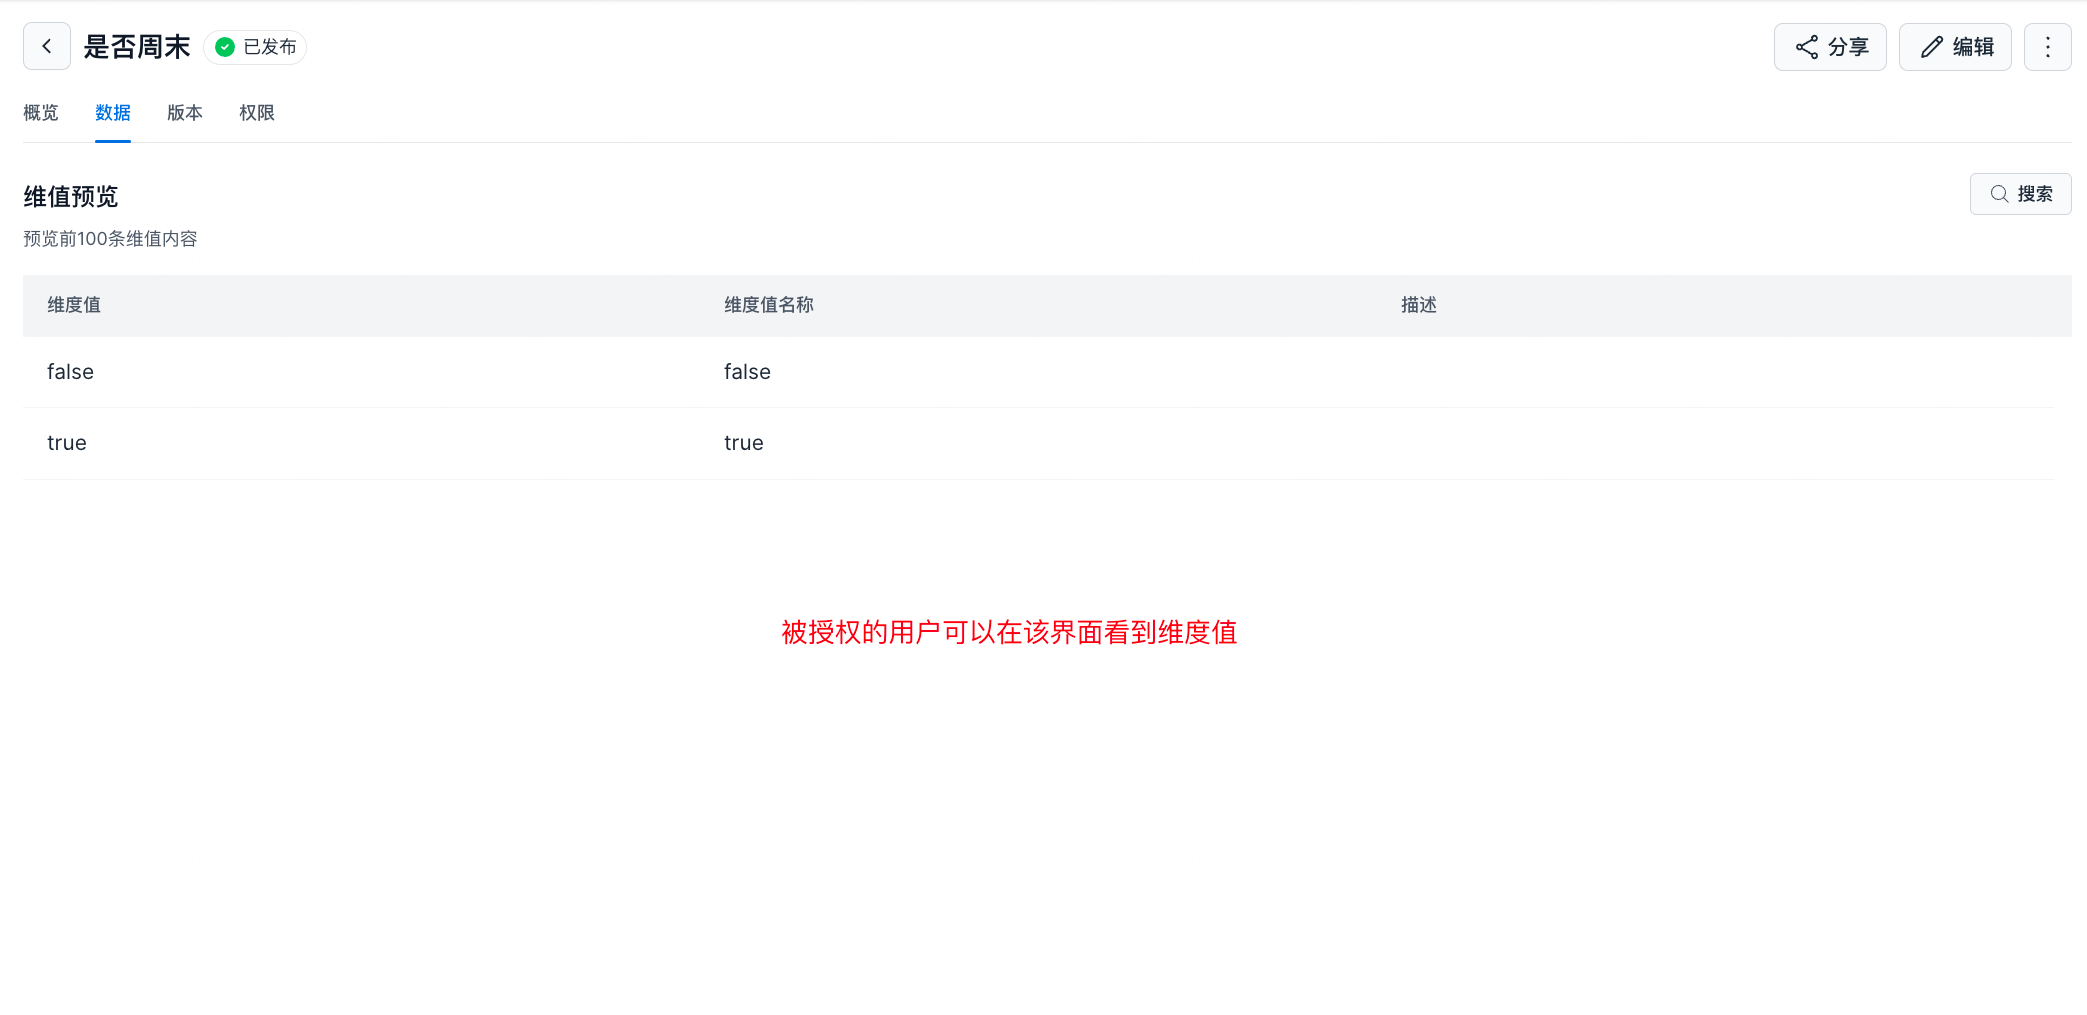
Task: Click the 描述 column header
Action: point(1418,305)
